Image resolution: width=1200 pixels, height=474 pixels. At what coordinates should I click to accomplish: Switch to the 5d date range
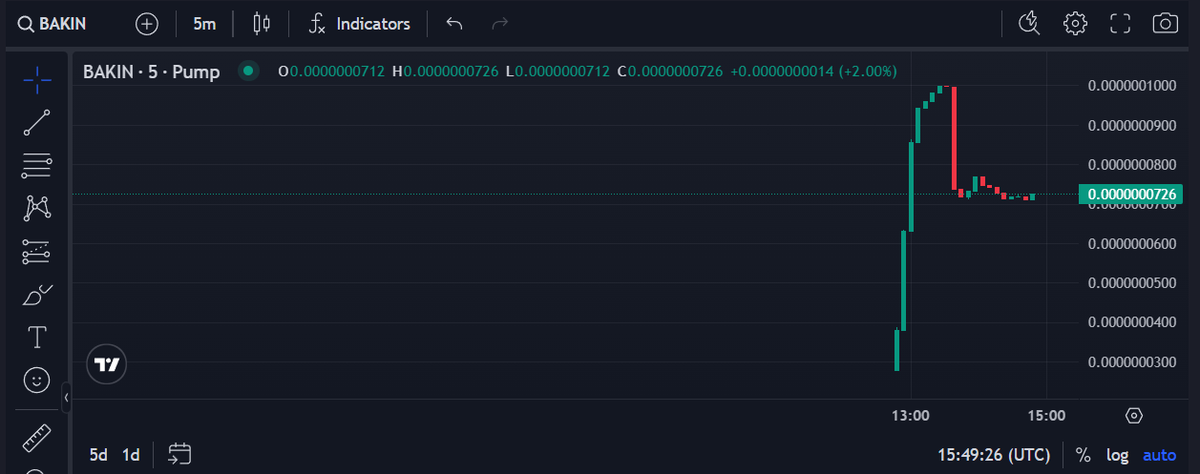(x=98, y=454)
